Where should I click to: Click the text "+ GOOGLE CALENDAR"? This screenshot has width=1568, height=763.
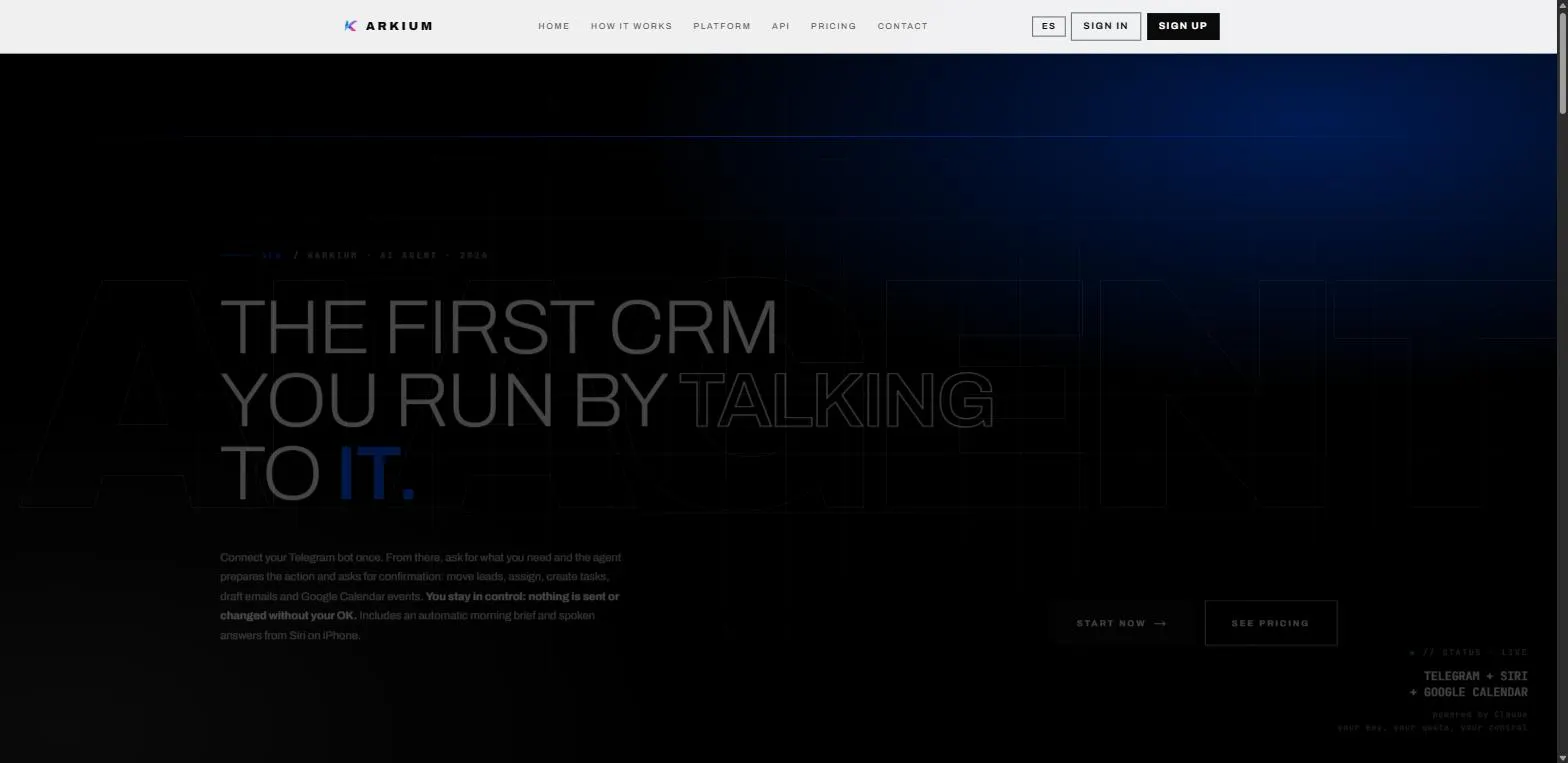coord(1469,692)
